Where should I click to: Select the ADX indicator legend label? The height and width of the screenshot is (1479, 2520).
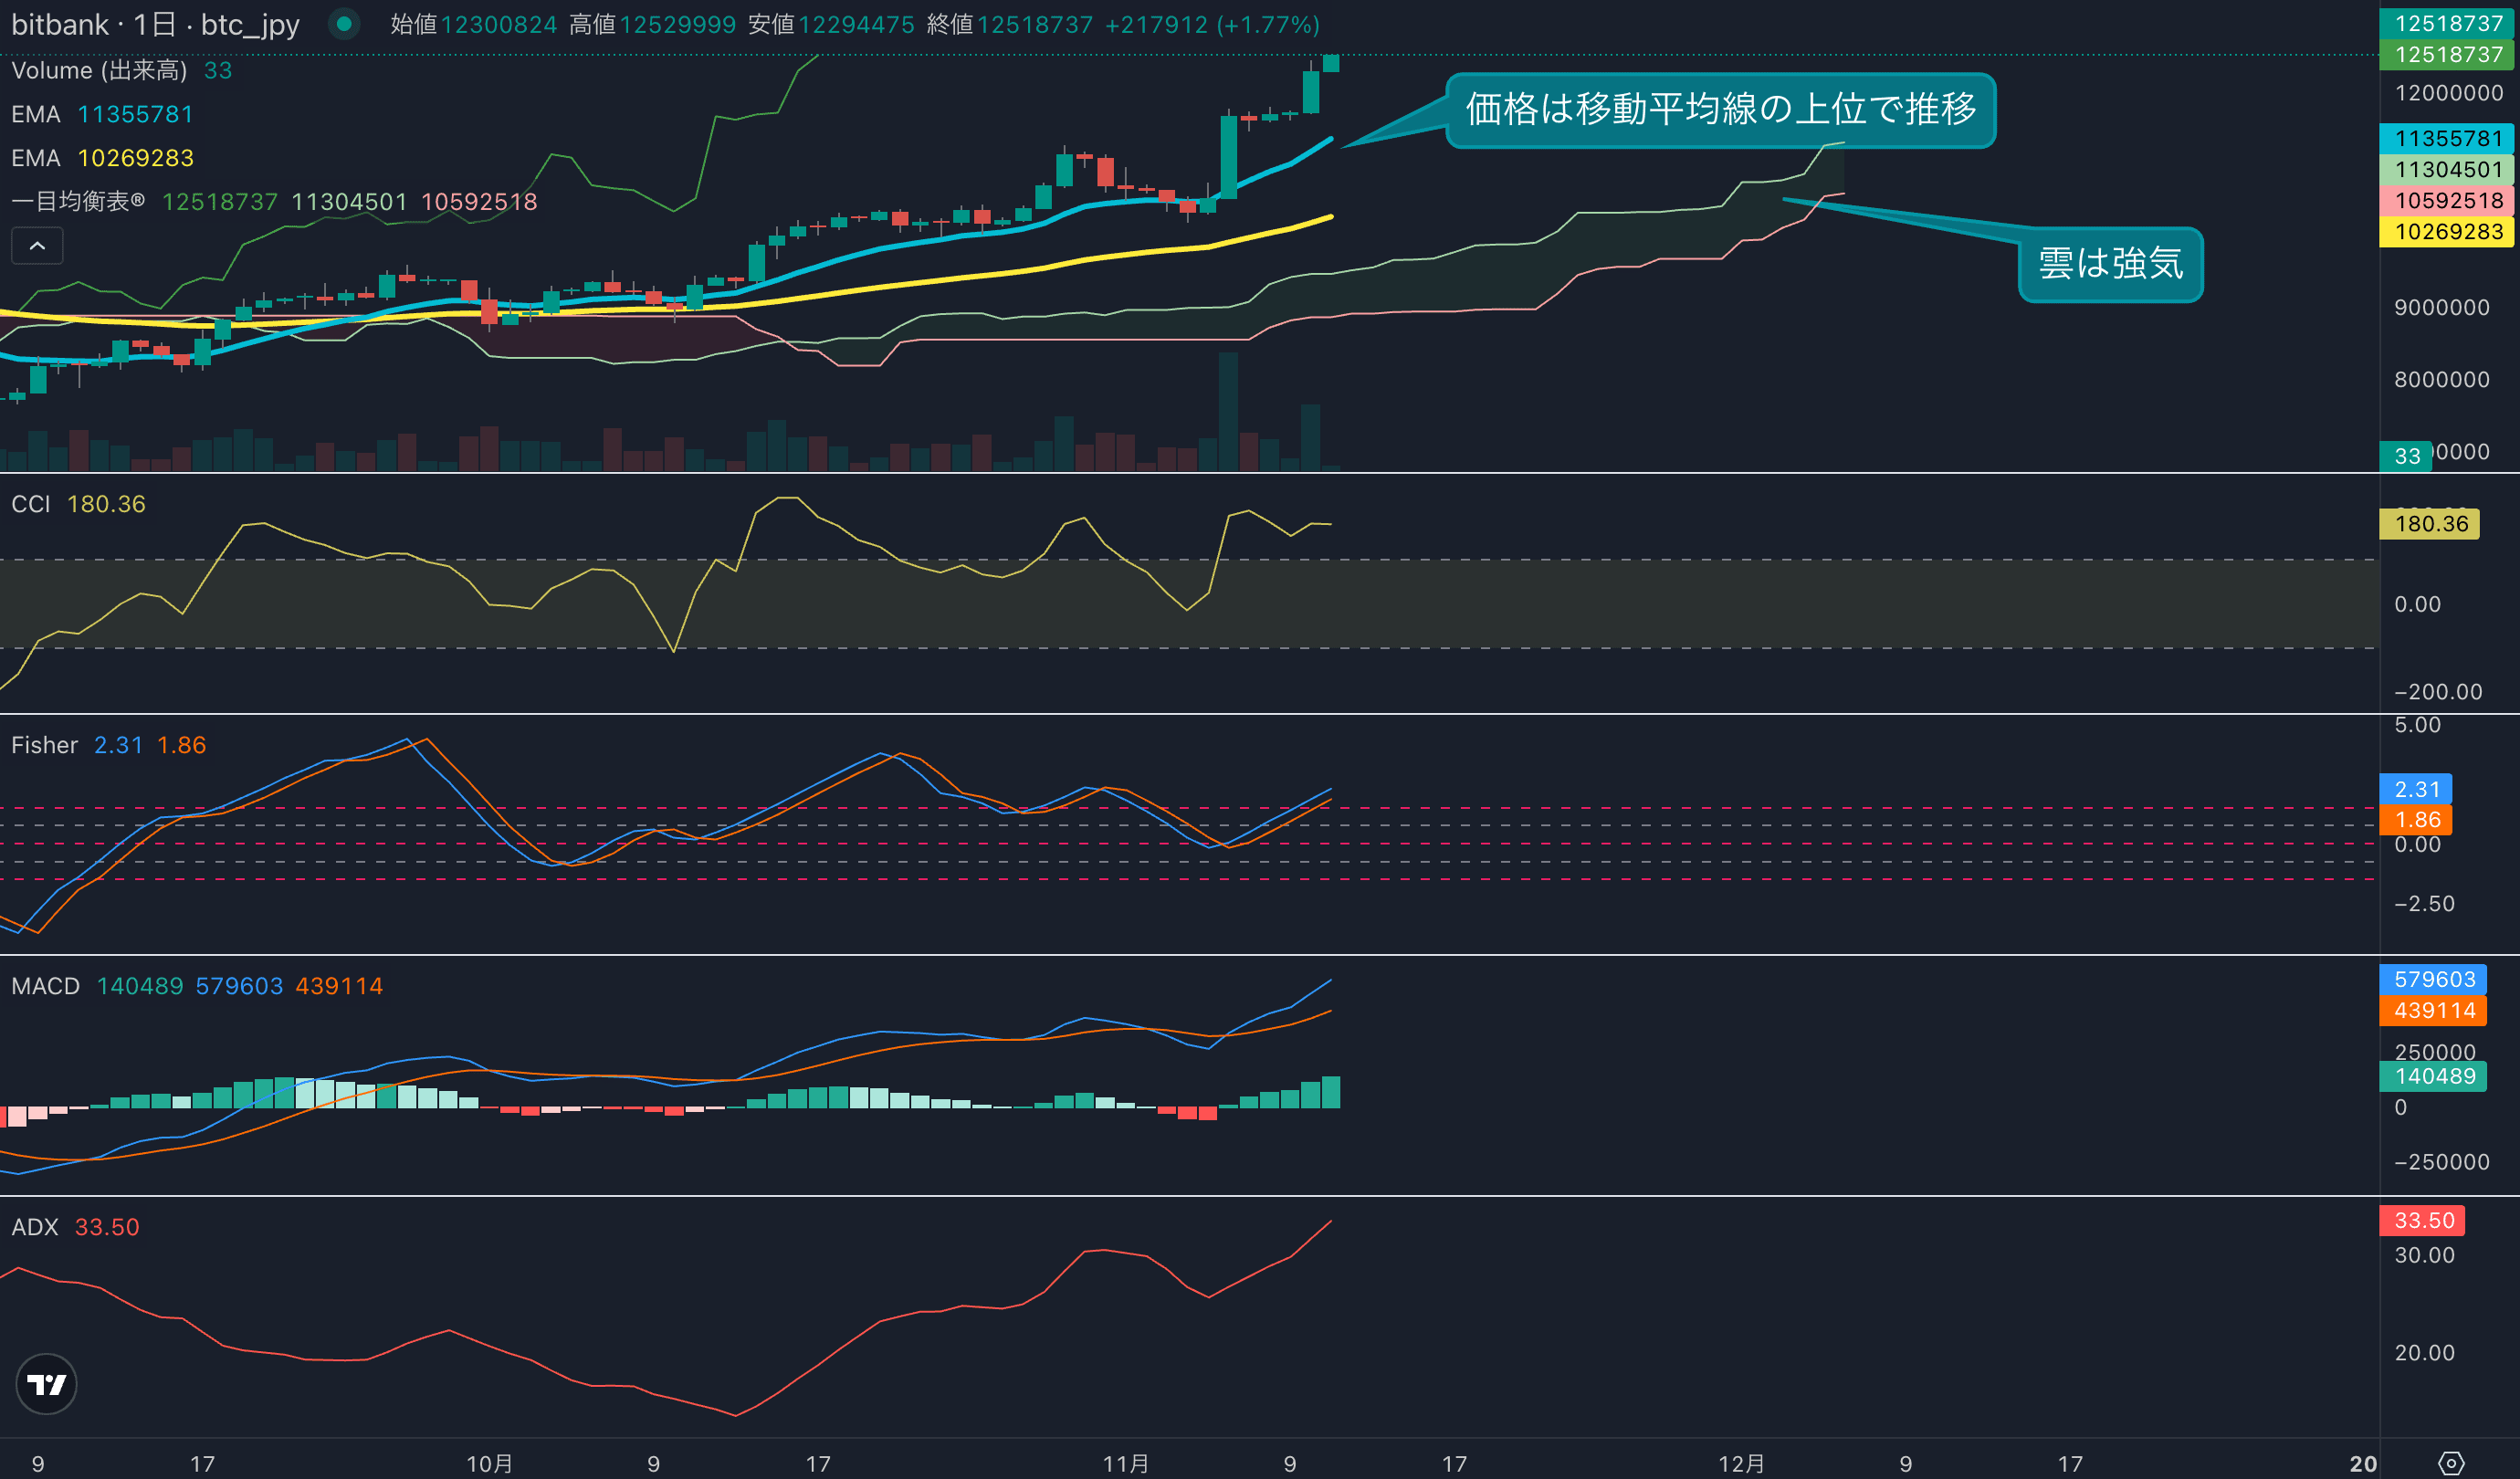tap(35, 1227)
